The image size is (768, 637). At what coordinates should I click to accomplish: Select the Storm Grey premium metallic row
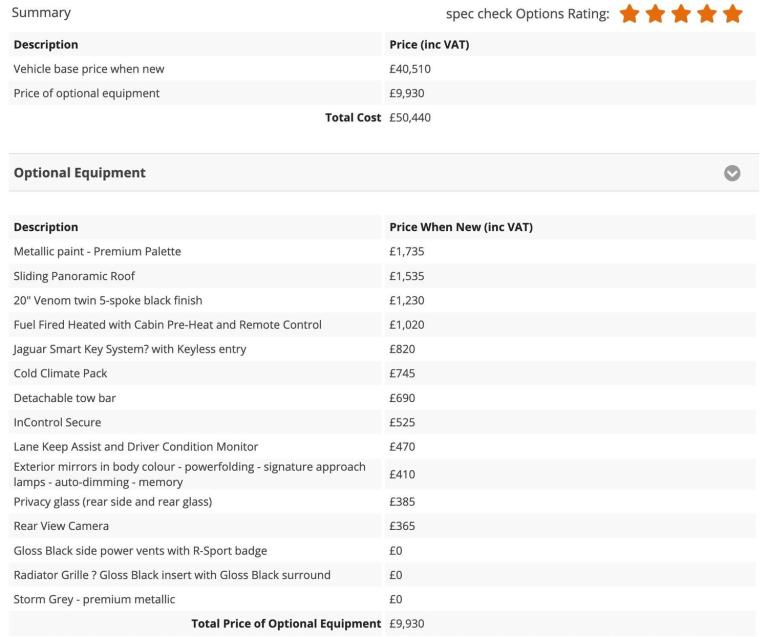[382, 599]
